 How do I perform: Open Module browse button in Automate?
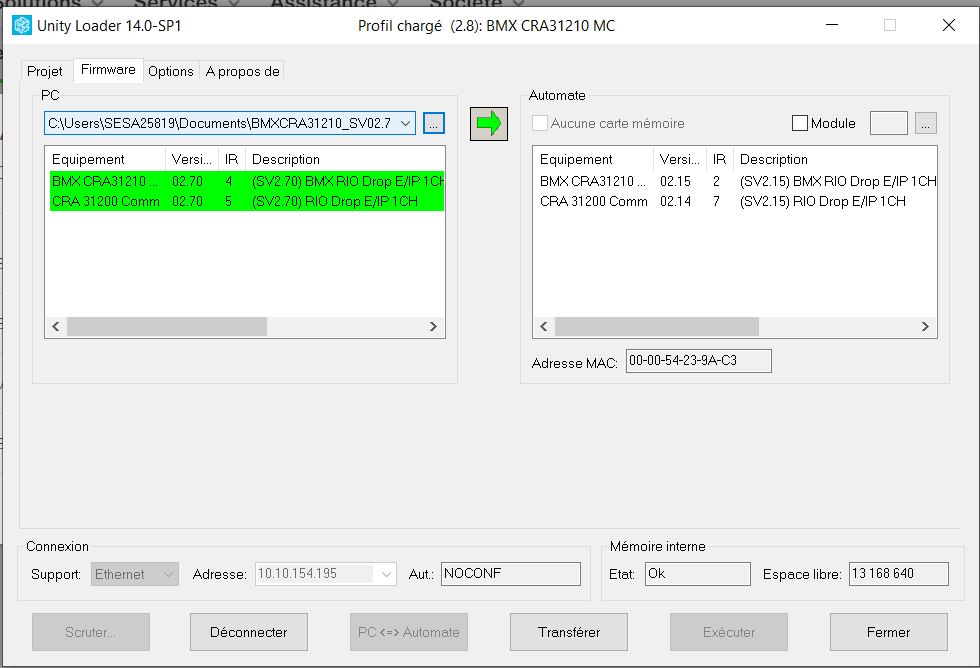pyautogui.click(x=926, y=123)
